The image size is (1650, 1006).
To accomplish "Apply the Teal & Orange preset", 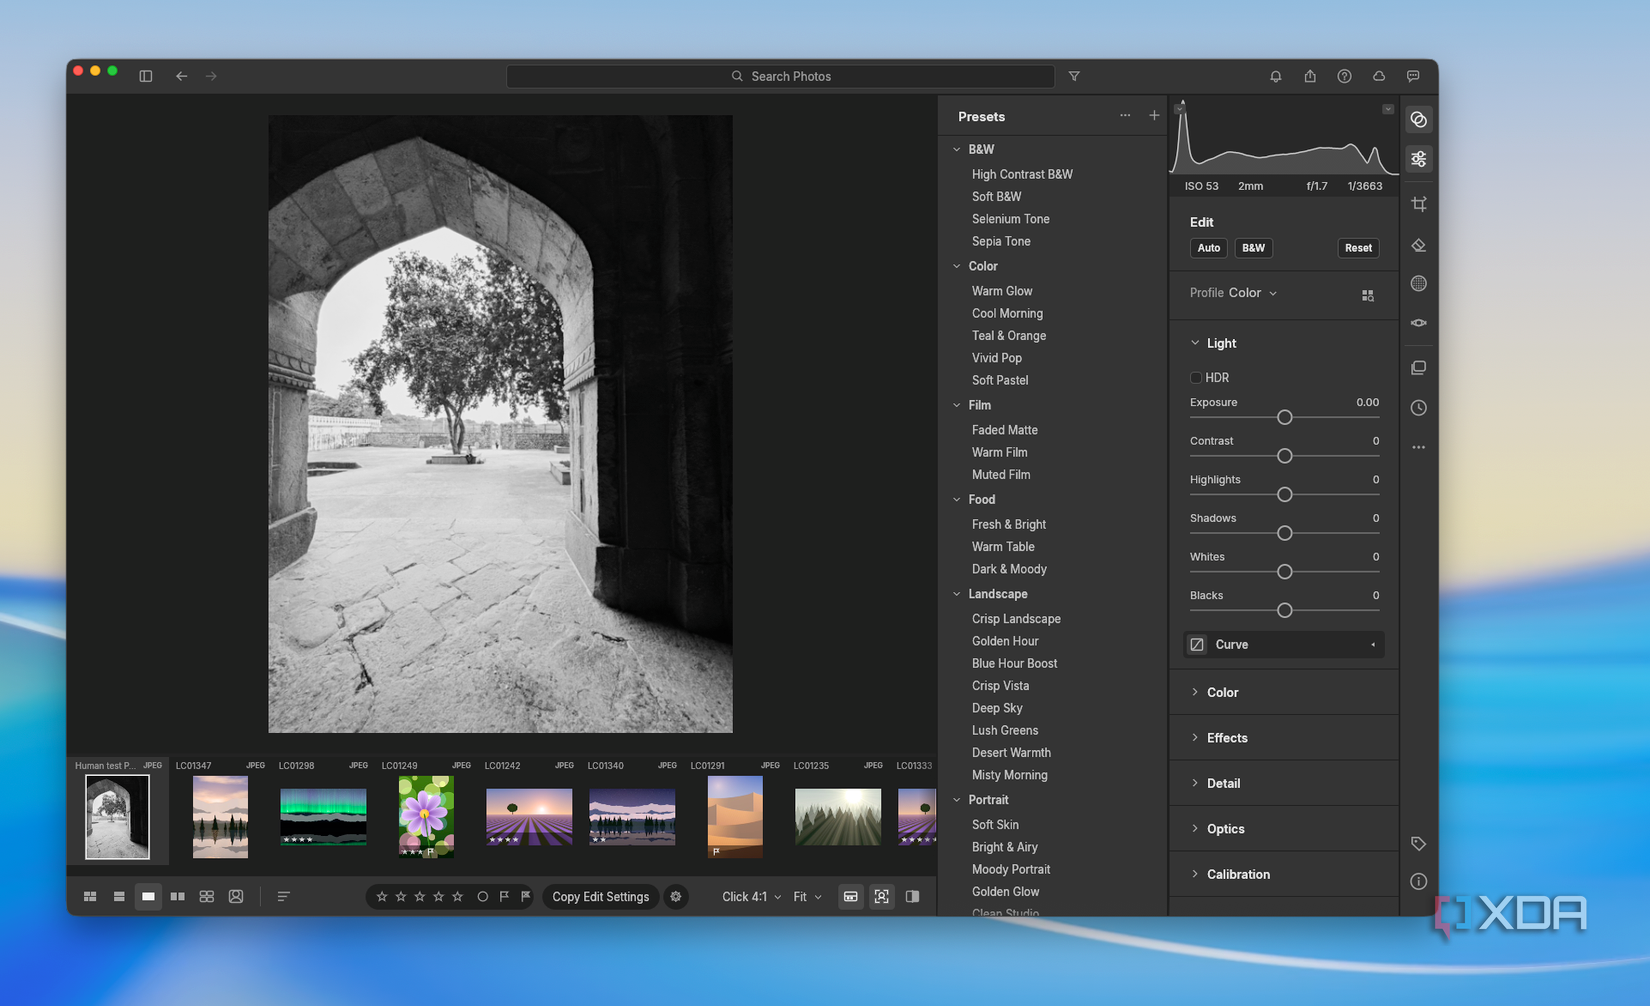I will [1008, 336].
